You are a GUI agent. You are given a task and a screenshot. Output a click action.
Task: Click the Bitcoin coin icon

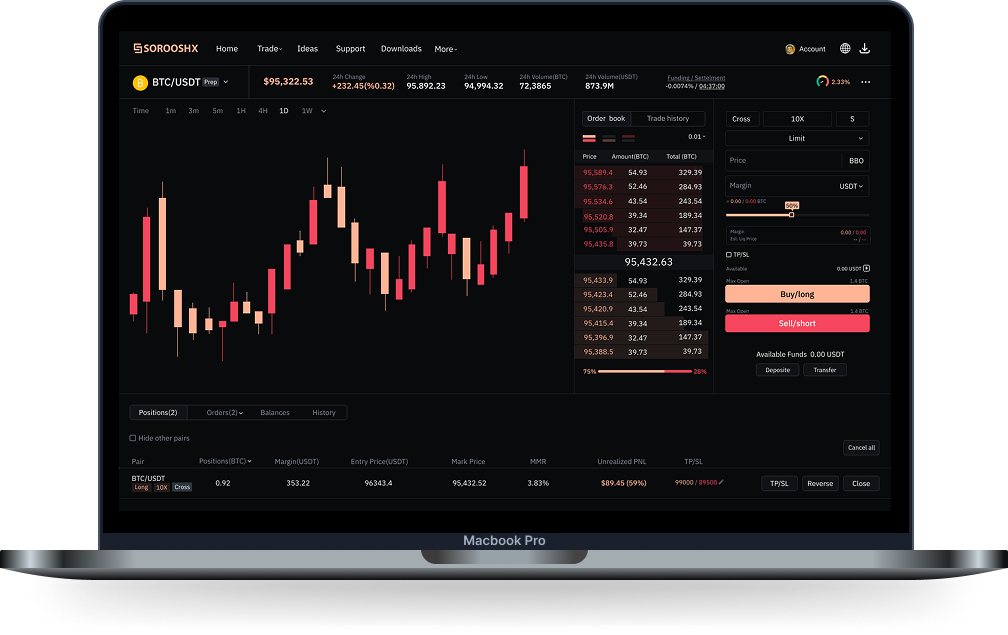(140, 82)
